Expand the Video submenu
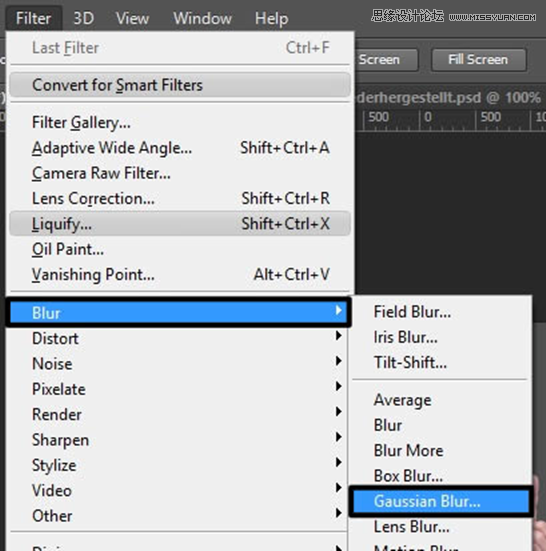This screenshot has height=551, width=546. (x=178, y=490)
